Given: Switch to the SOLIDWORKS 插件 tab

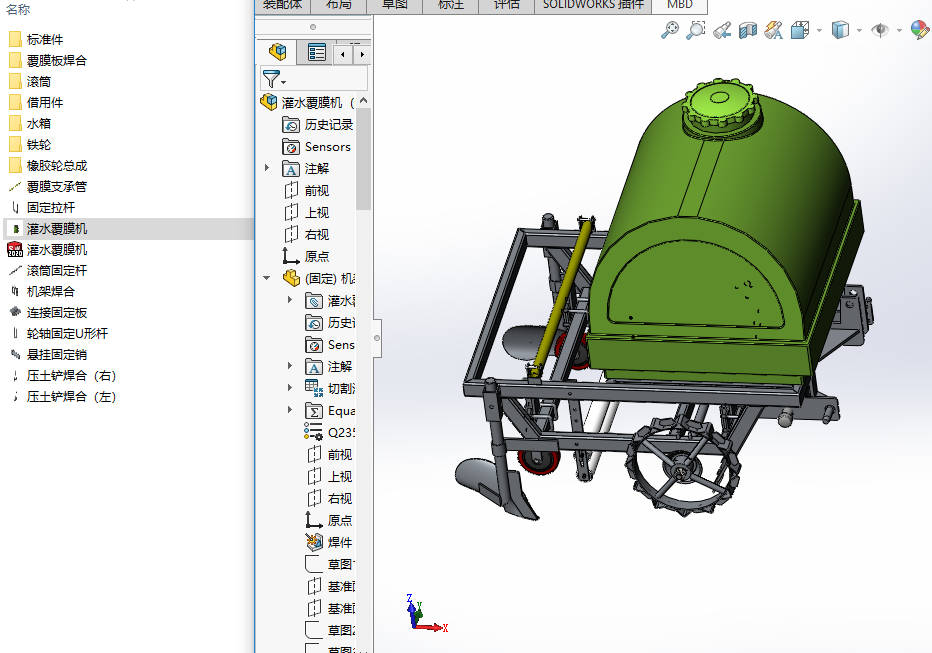Looking at the screenshot, I should pyautogui.click(x=593, y=5).
